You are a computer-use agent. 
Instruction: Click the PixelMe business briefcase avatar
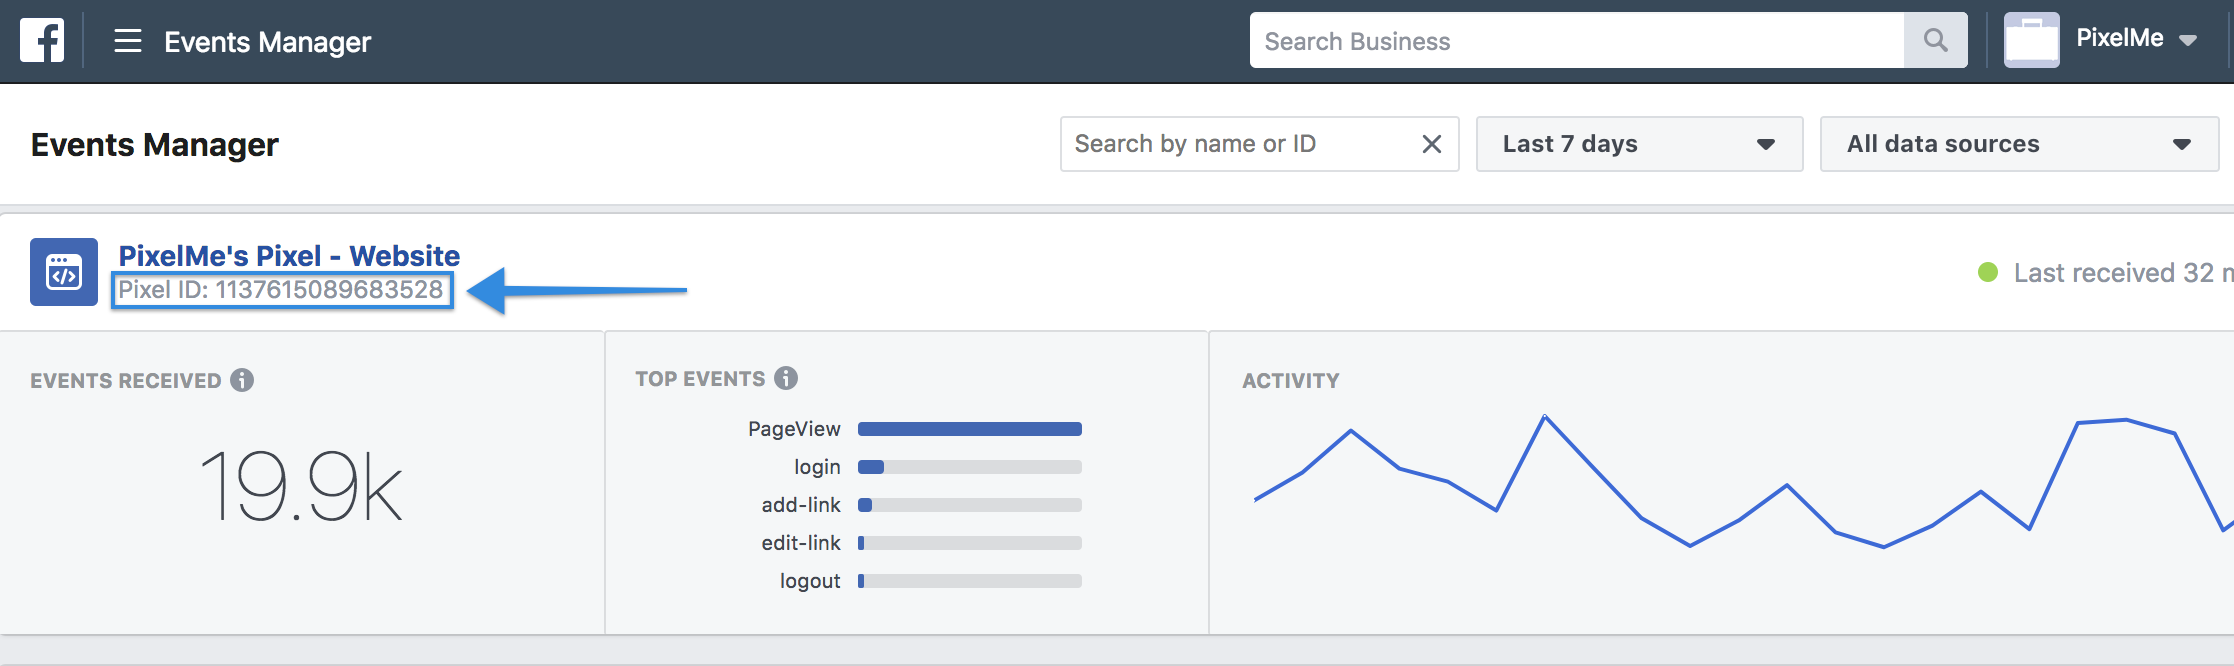point(2031,40)
